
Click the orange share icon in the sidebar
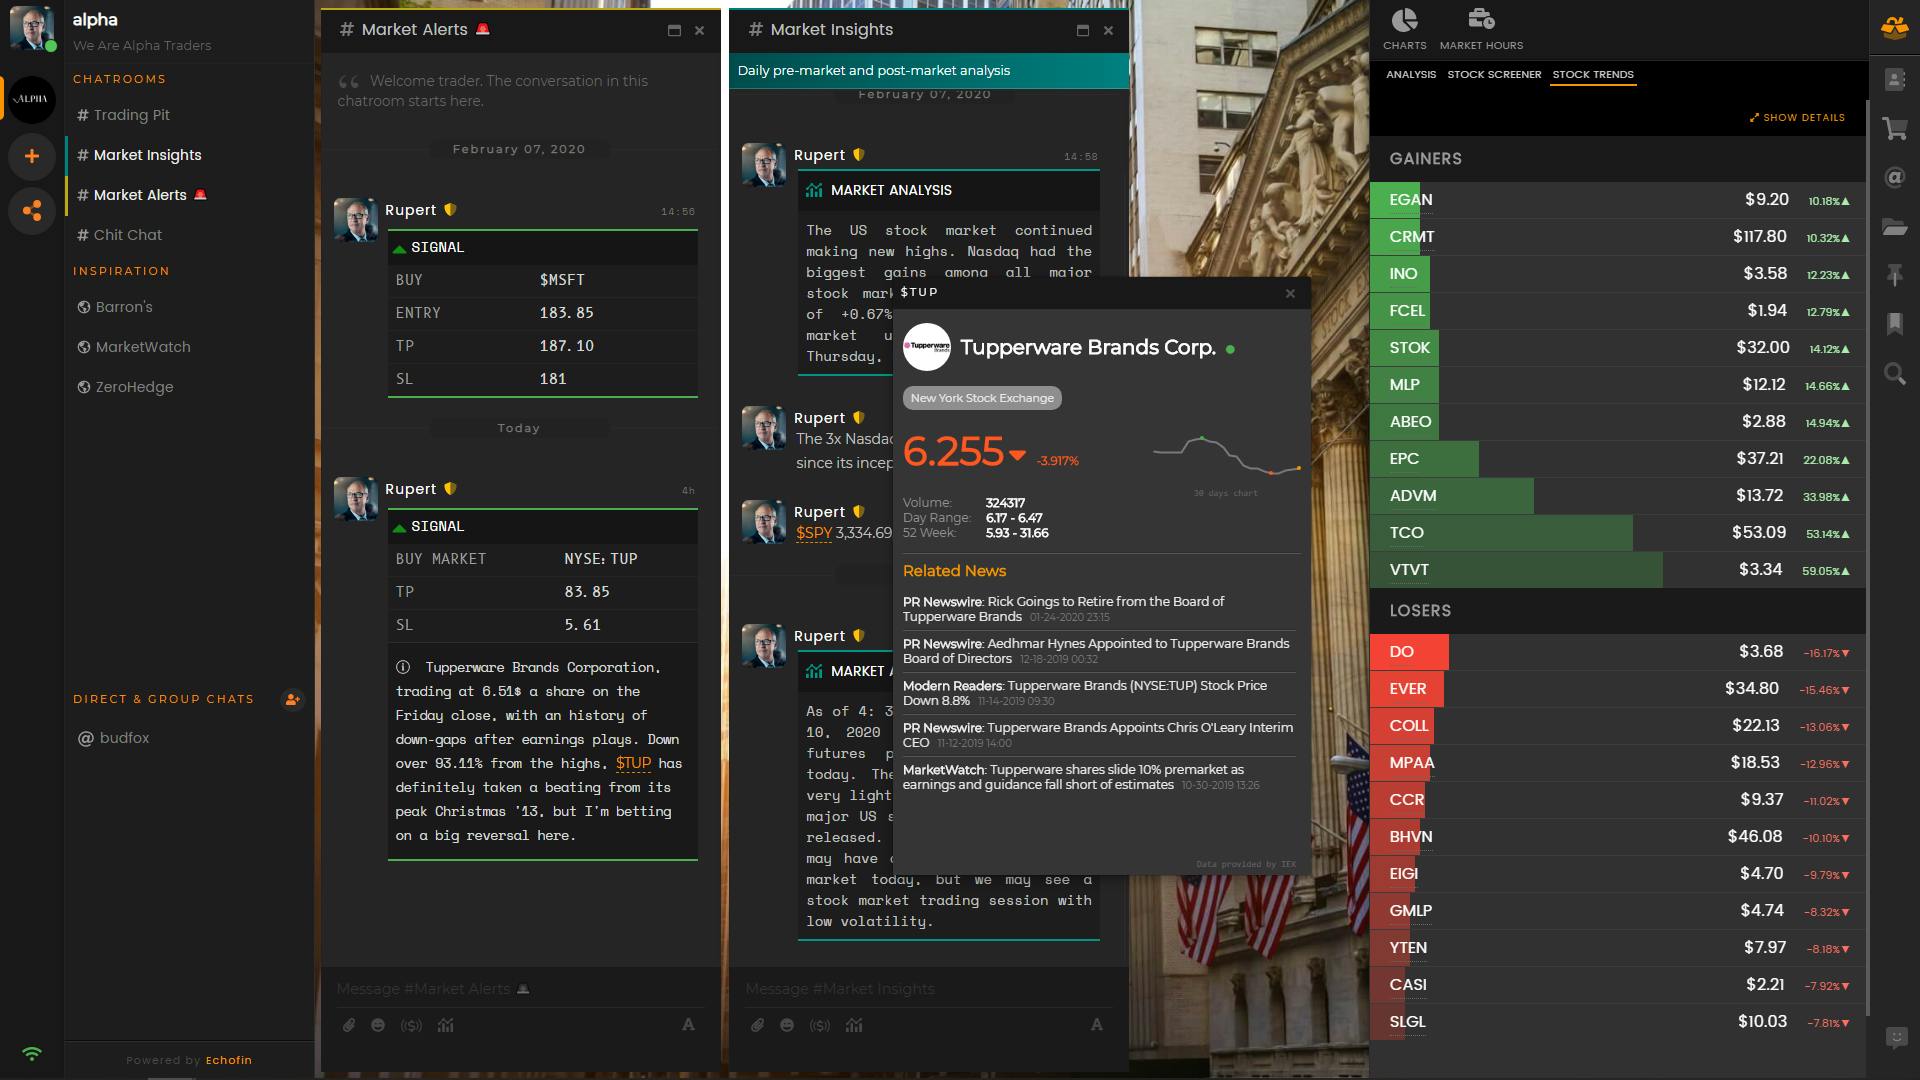32,211
